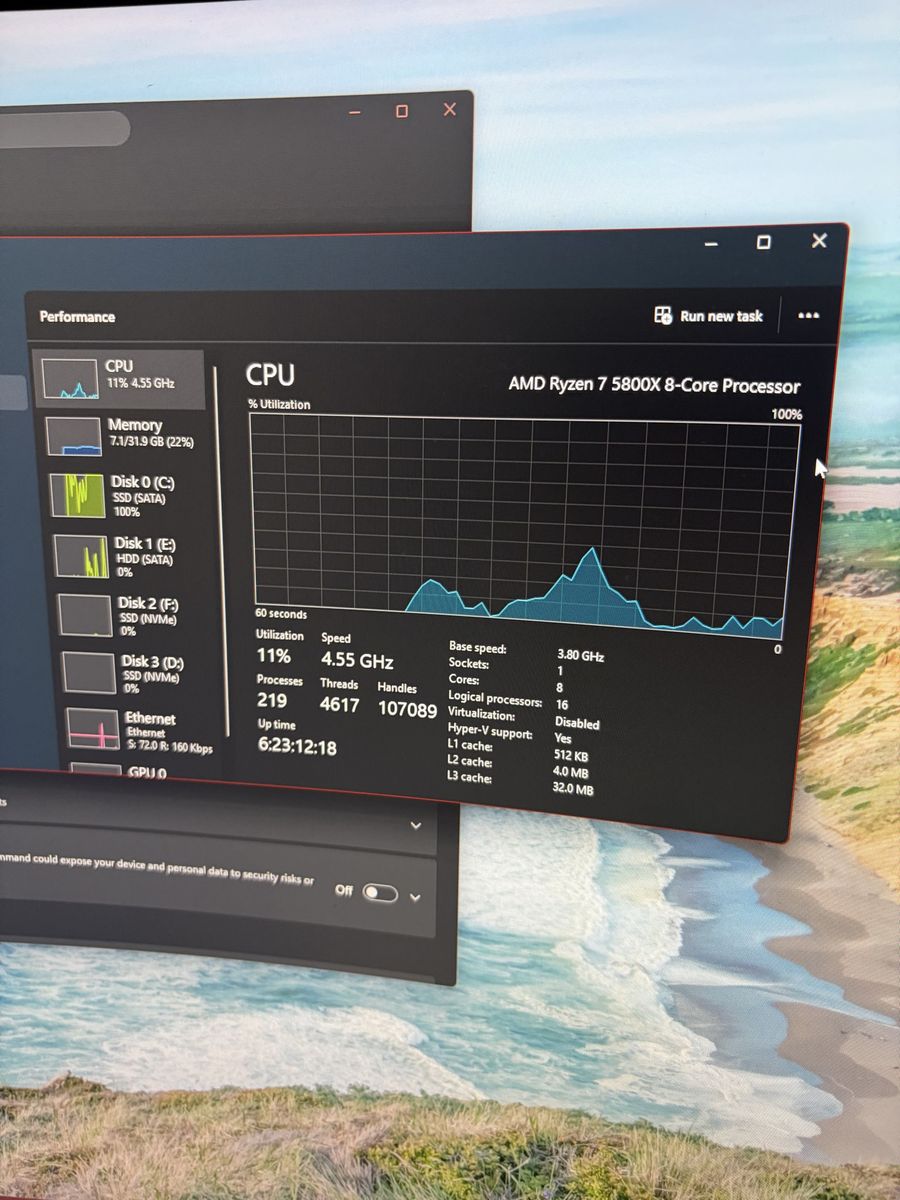Open the Ethernet performance entry
Screen dimensions: 900x1200
(x=138, y=732)
